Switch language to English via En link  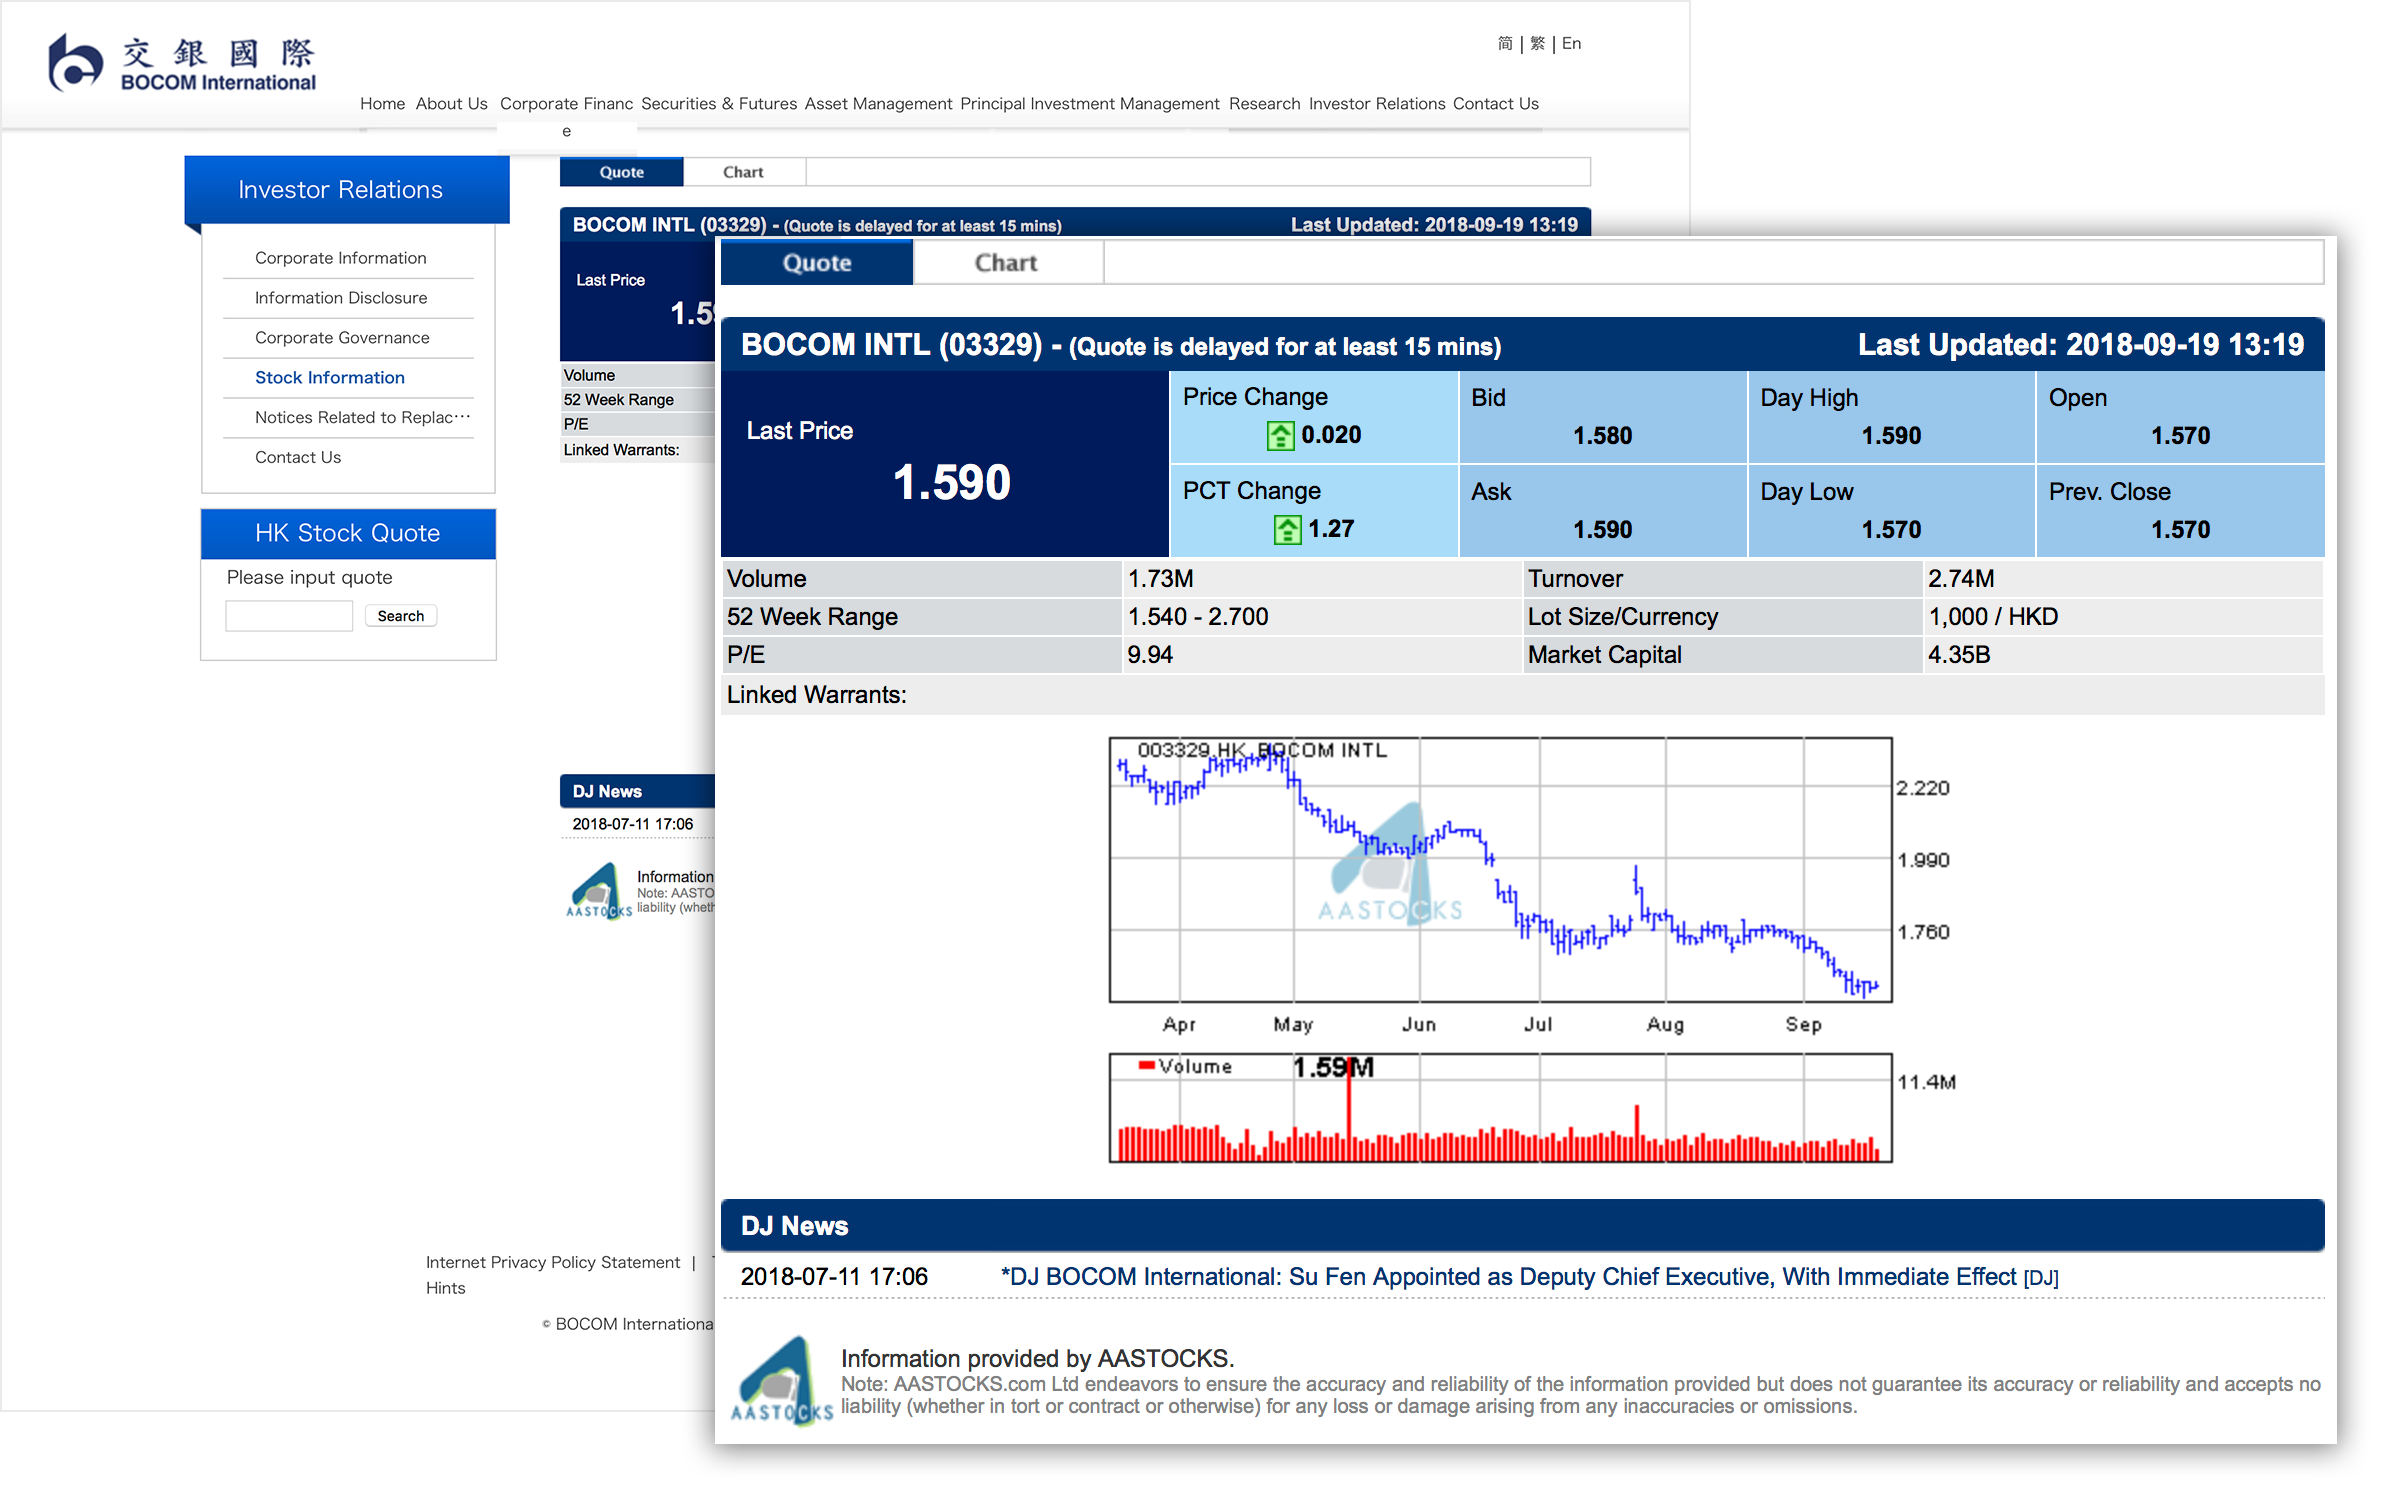(1571, 43)
